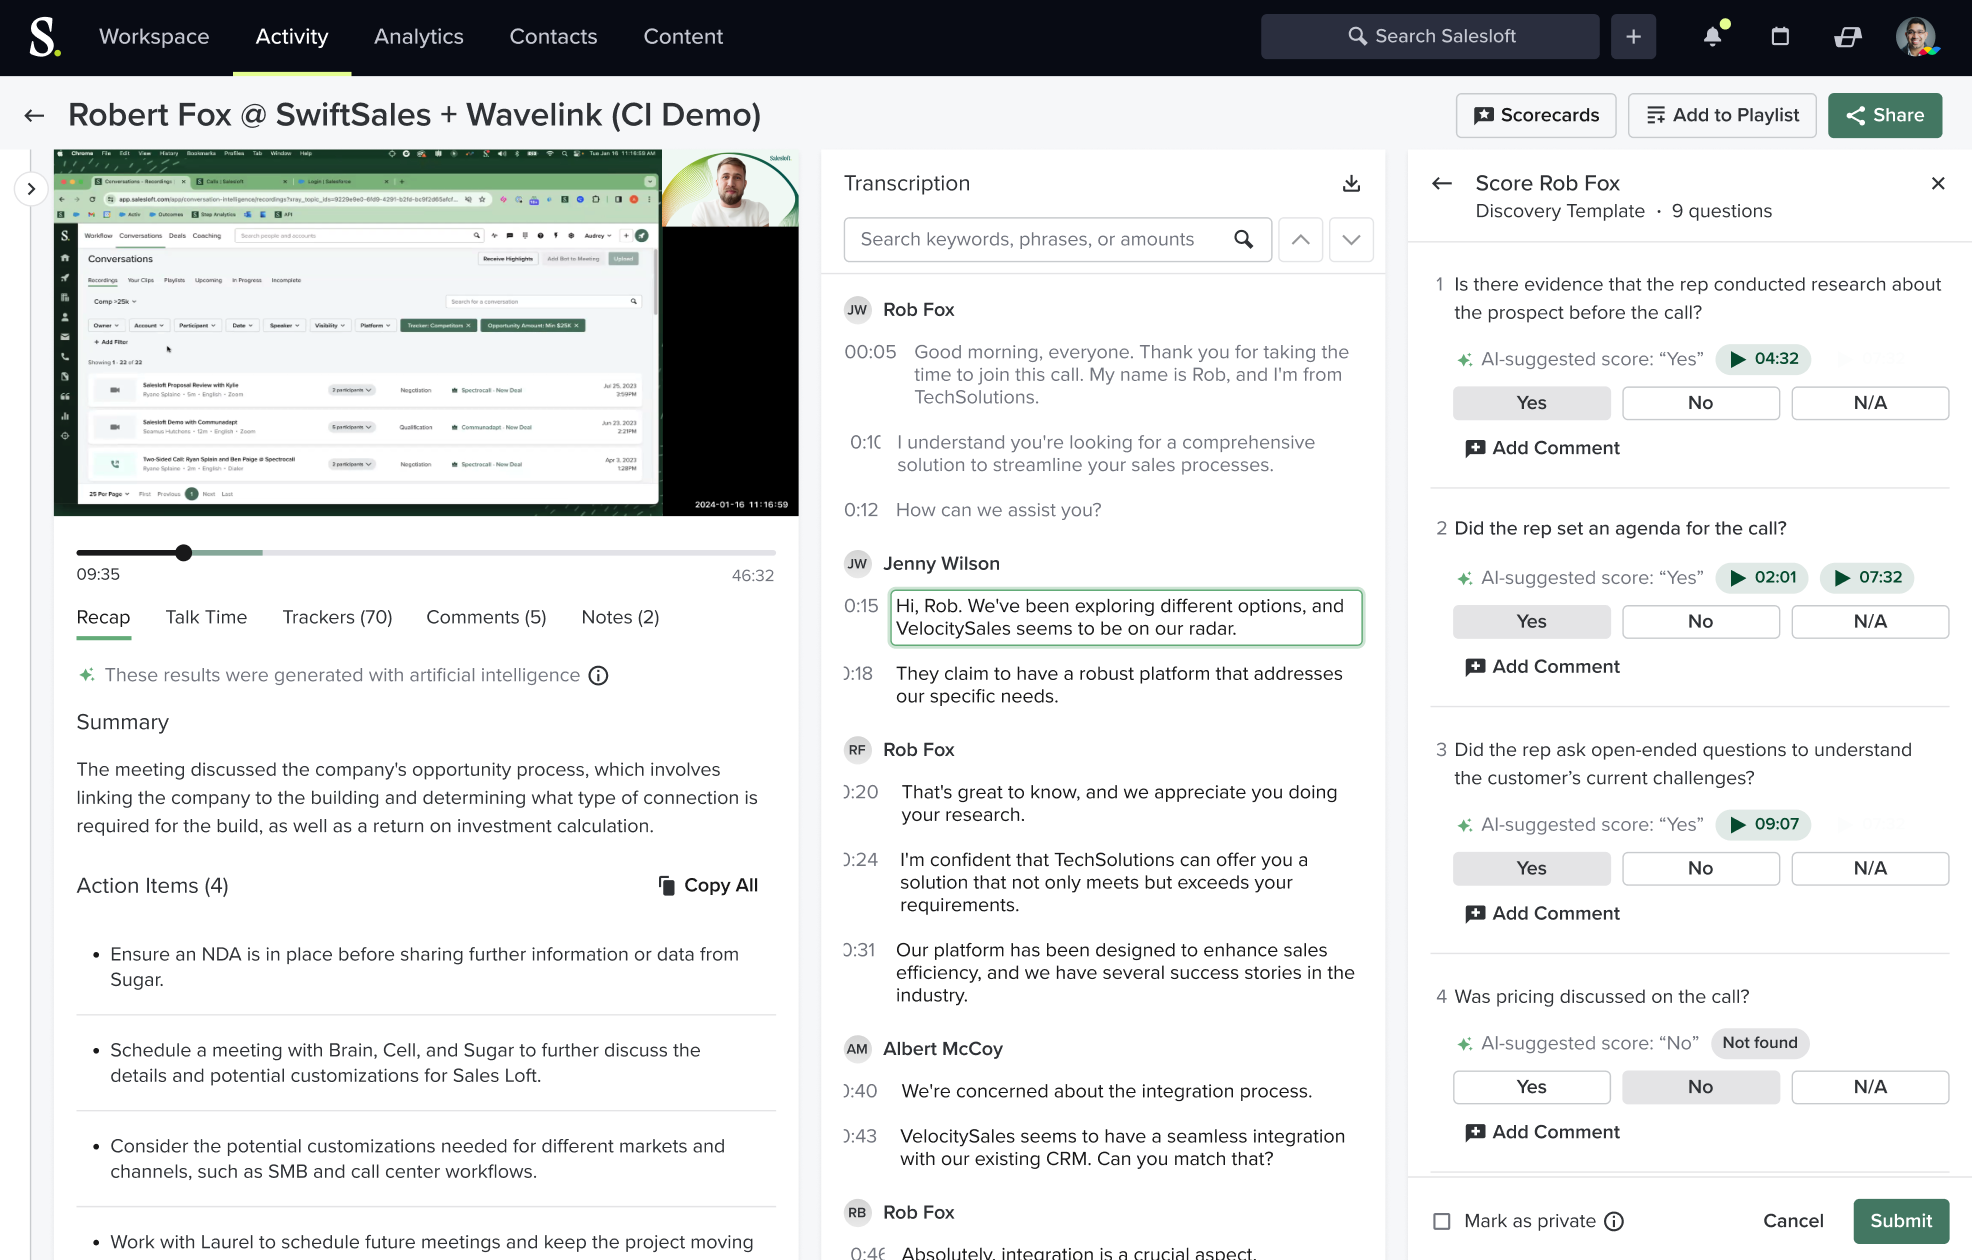This screenshot has height=1260, width=1972.
Task: Open the user profile avatar
Action: point(1916,36)
